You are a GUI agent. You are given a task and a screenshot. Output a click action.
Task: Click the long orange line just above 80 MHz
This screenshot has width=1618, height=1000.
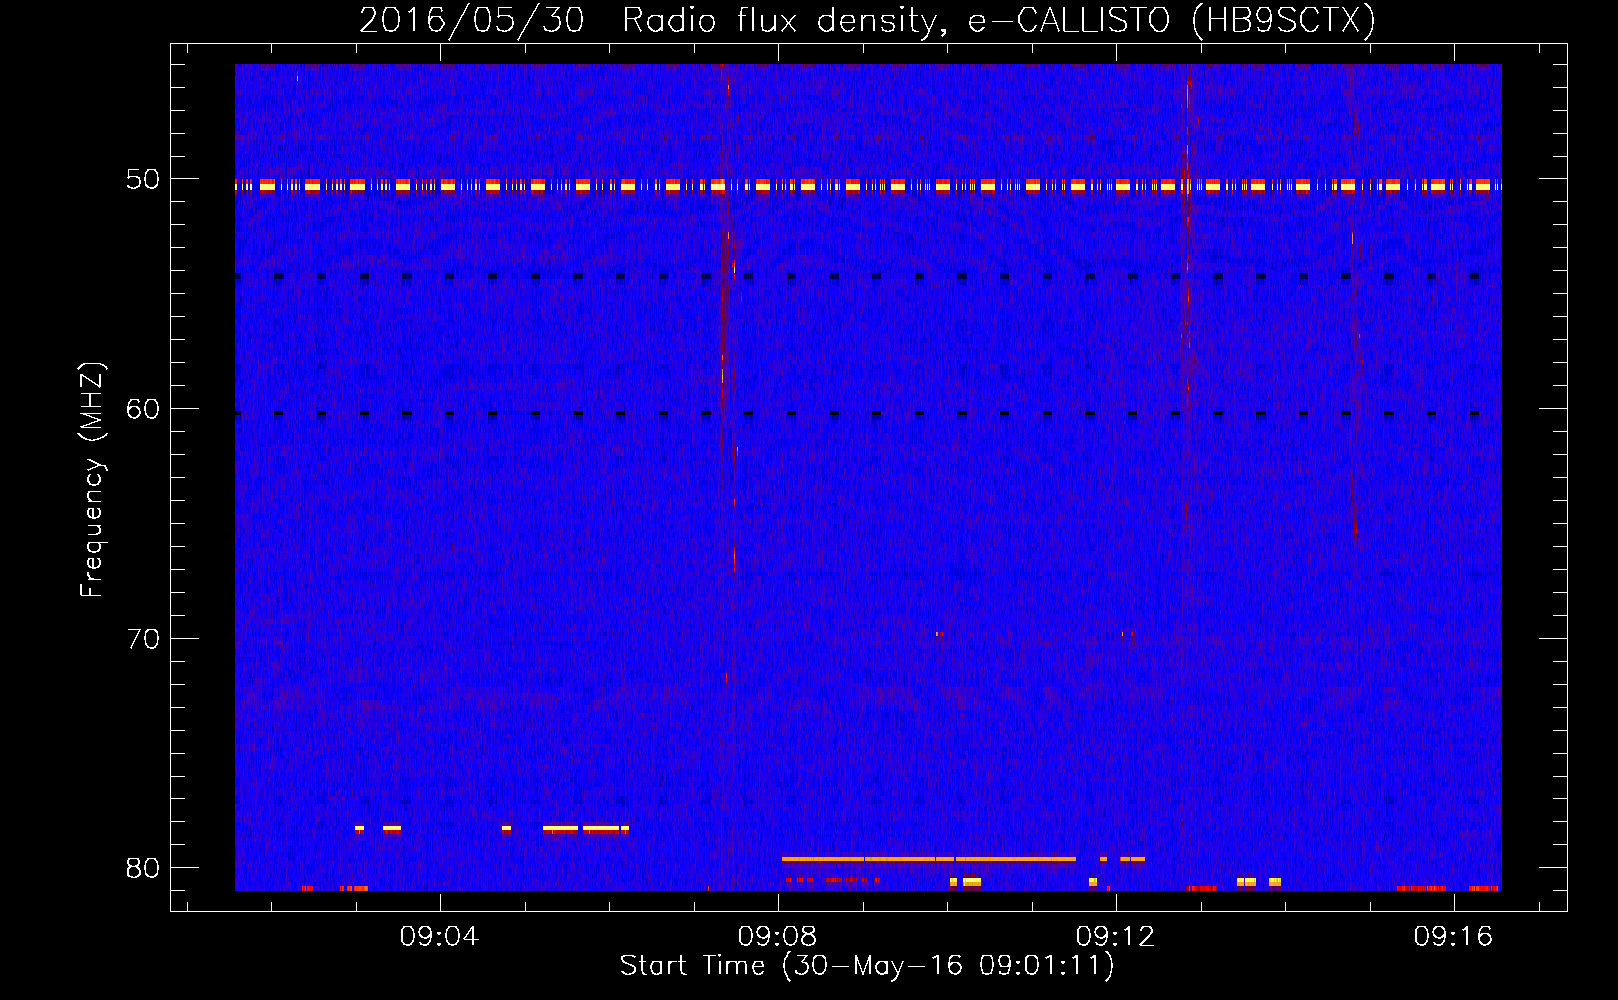tap(928, 859)
